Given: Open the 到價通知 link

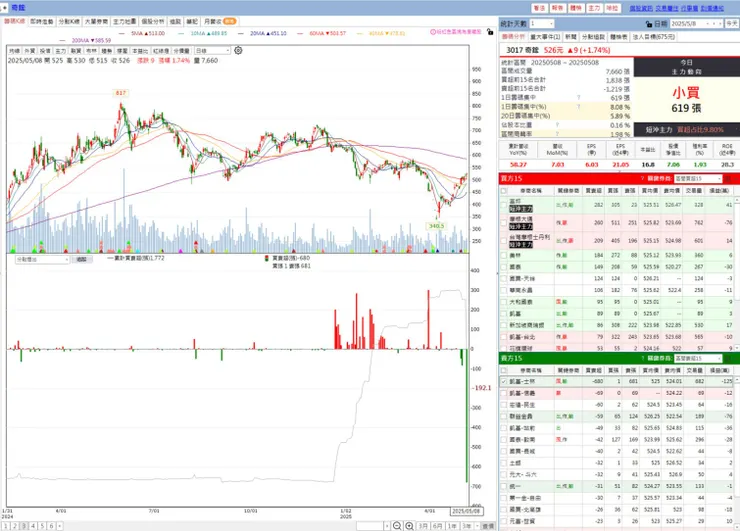Looking at the screenshot, I should click(713, 8).
